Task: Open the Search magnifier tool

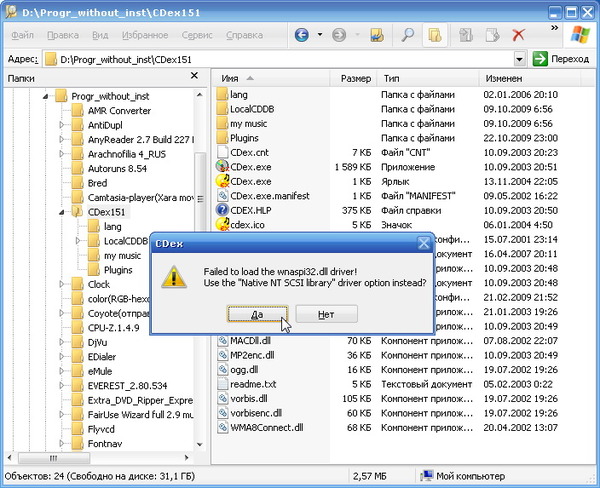Action: [407, 35]
